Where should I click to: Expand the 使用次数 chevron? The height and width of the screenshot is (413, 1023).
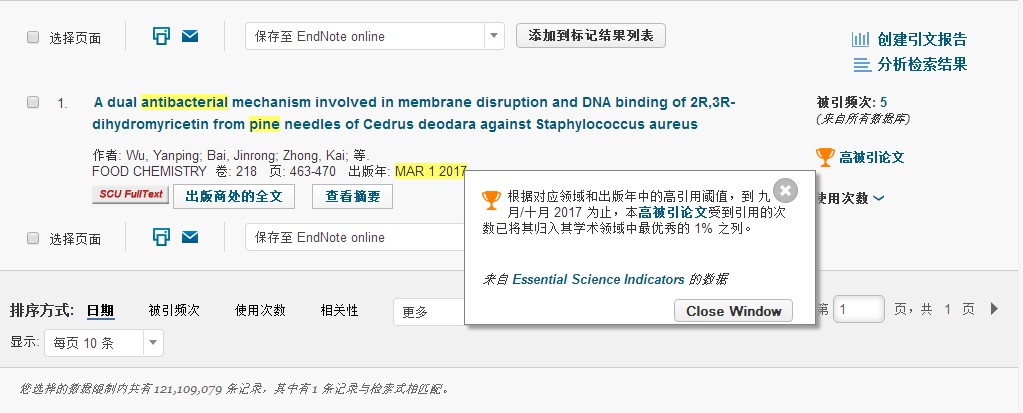879,198
